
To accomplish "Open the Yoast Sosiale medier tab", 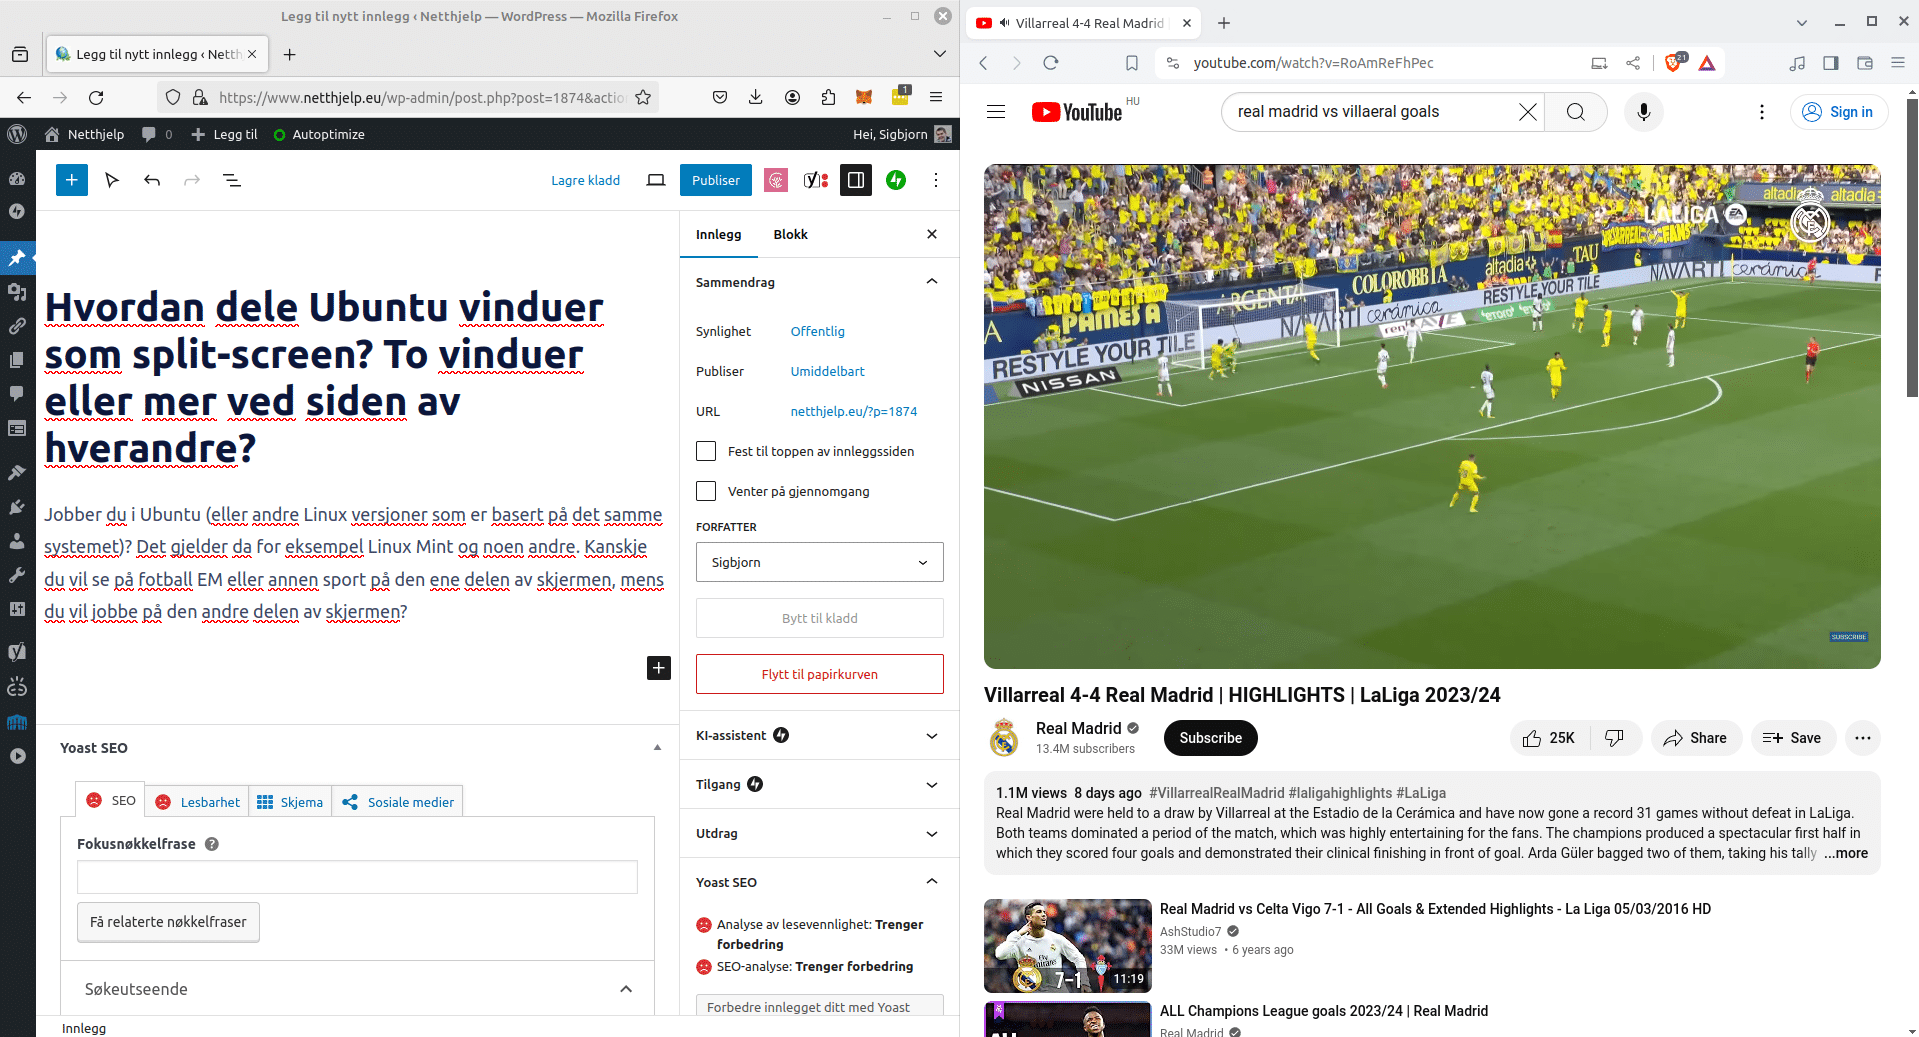I will click(397, 802).
